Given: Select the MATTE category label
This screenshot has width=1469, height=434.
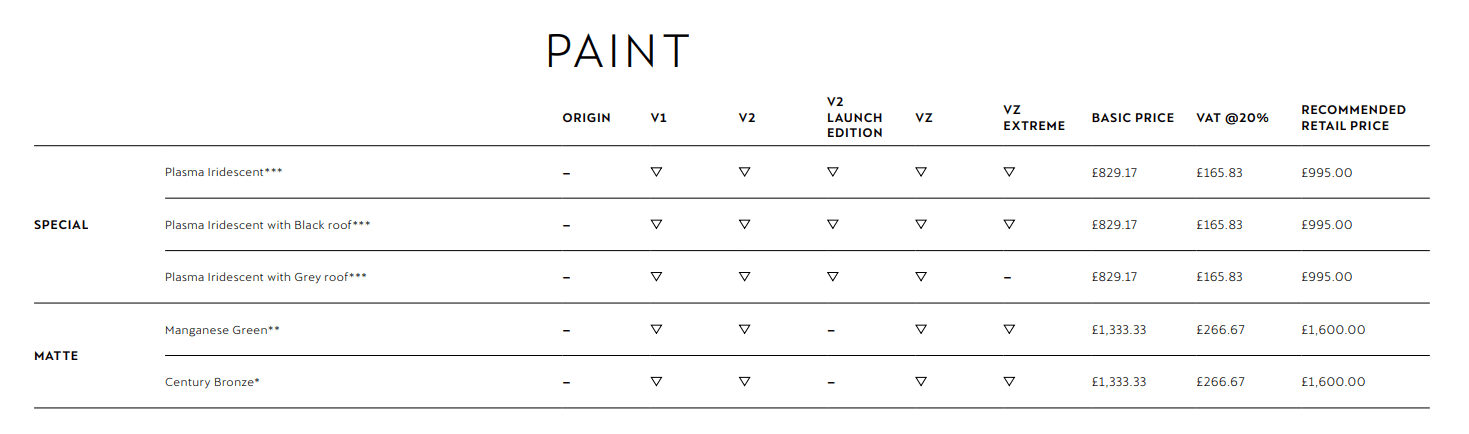Looking at the screenshot, I should (56, 356).
